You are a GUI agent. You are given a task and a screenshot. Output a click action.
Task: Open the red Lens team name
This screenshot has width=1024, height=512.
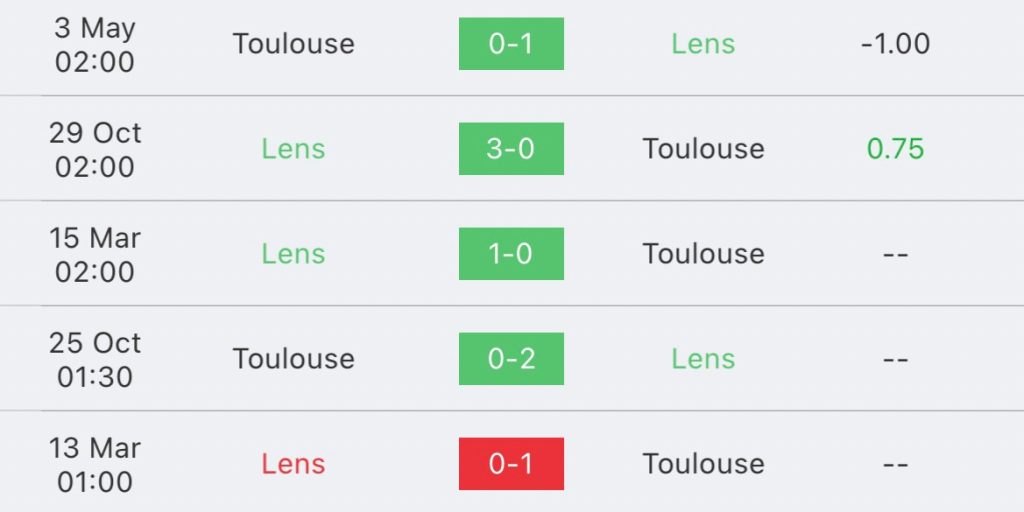tap(293, 464)
